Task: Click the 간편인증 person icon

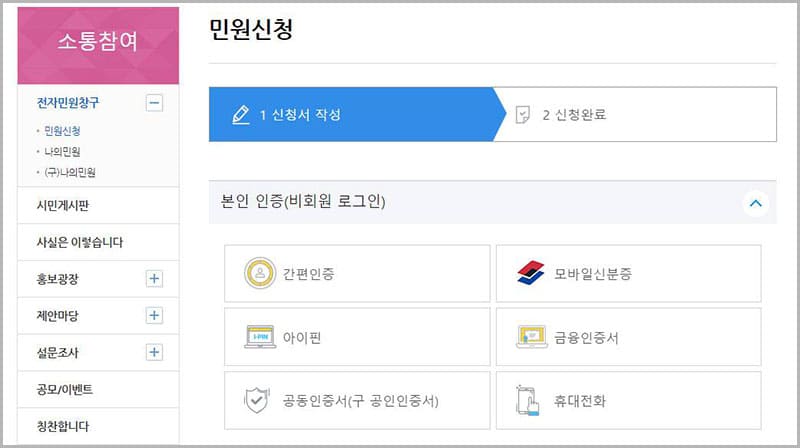Action: (259, 273)
